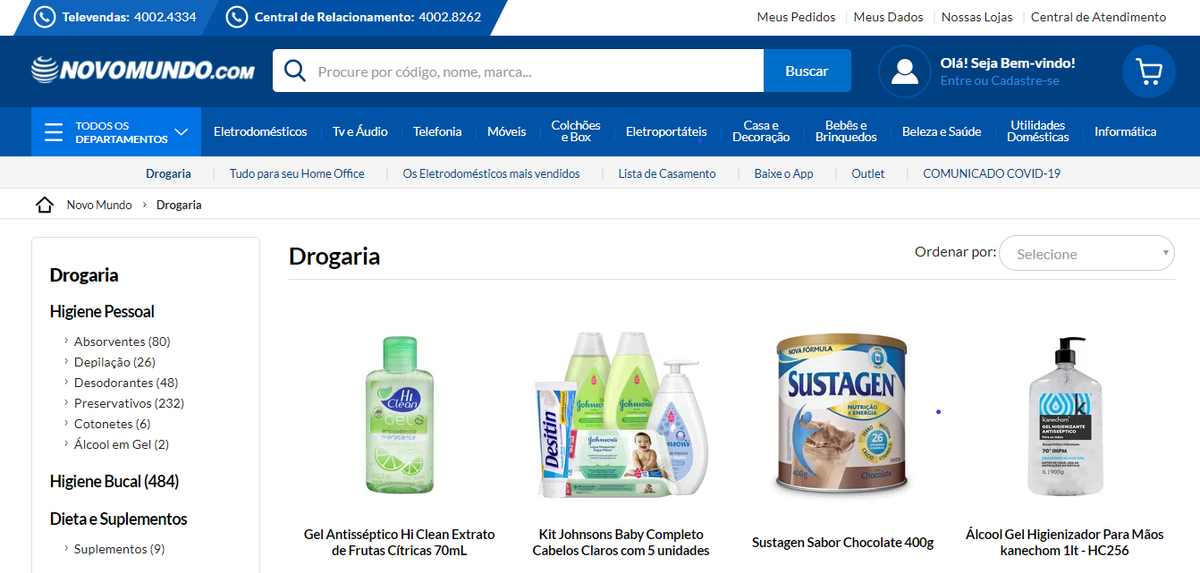
Task: Expand the Suplementos (9) subcategory
Action: coord(119,549)
